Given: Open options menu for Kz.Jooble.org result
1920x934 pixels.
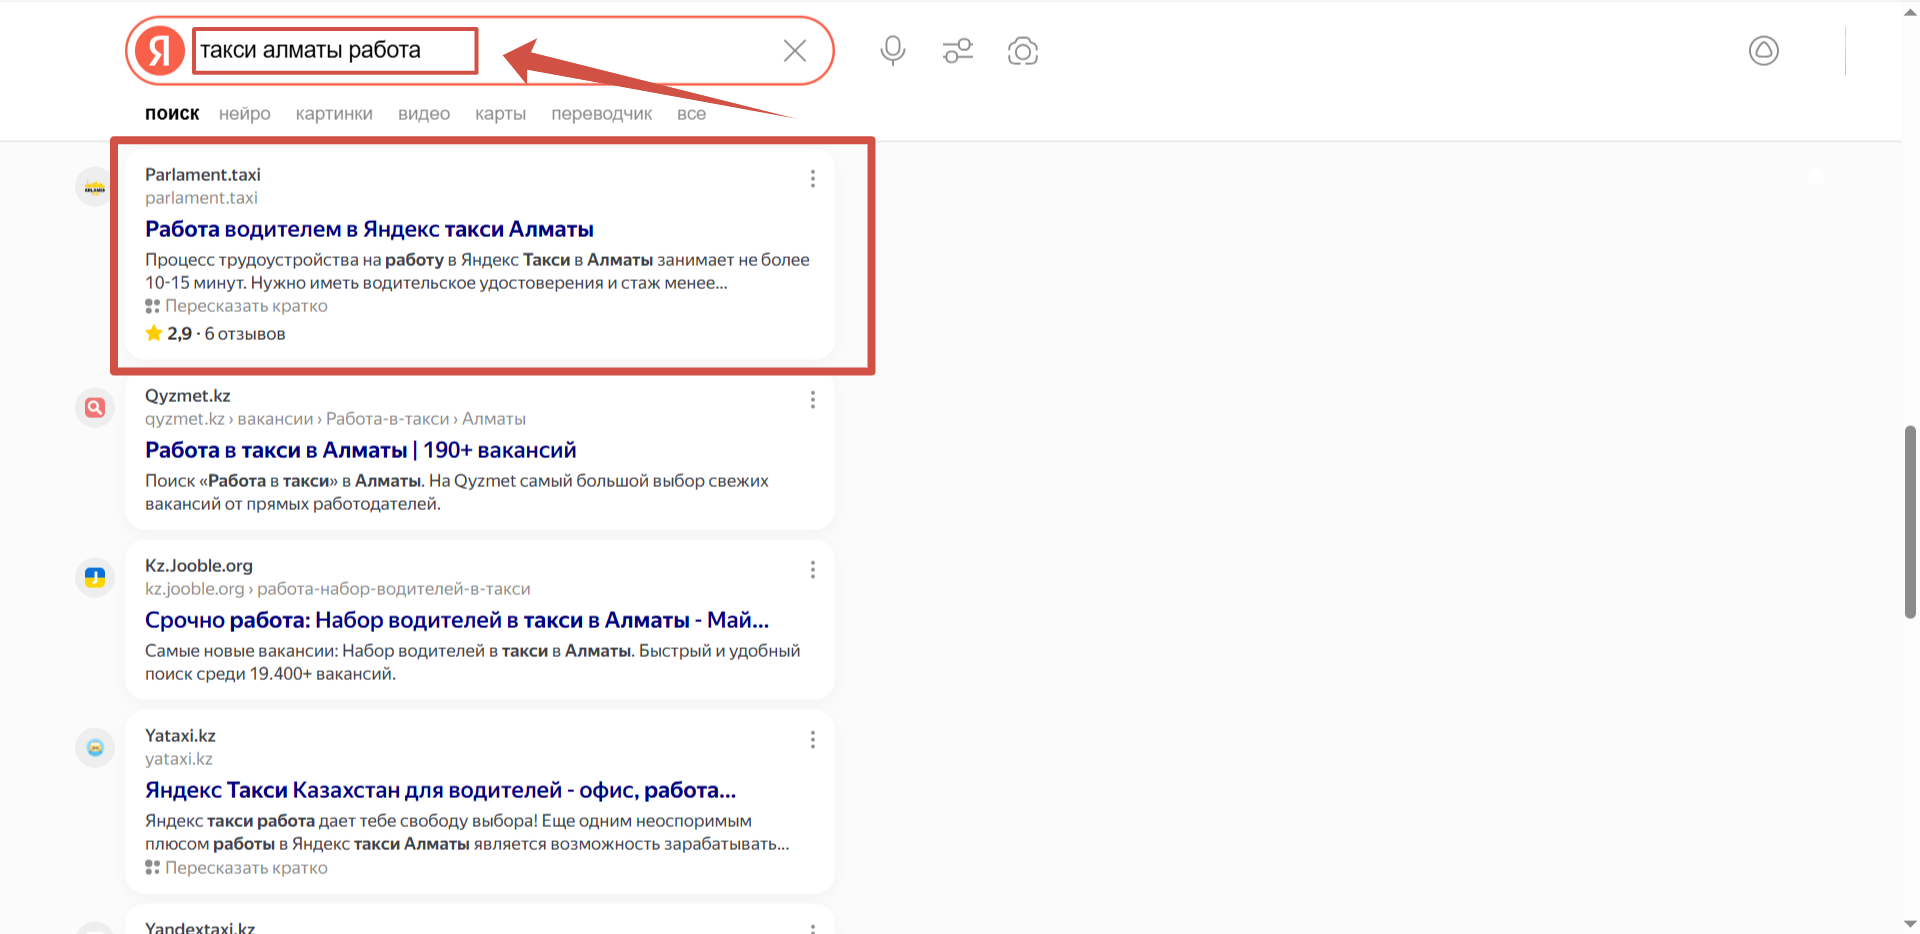Looking at the screenshot, I should pyautogui.click(x=812, y=570).
